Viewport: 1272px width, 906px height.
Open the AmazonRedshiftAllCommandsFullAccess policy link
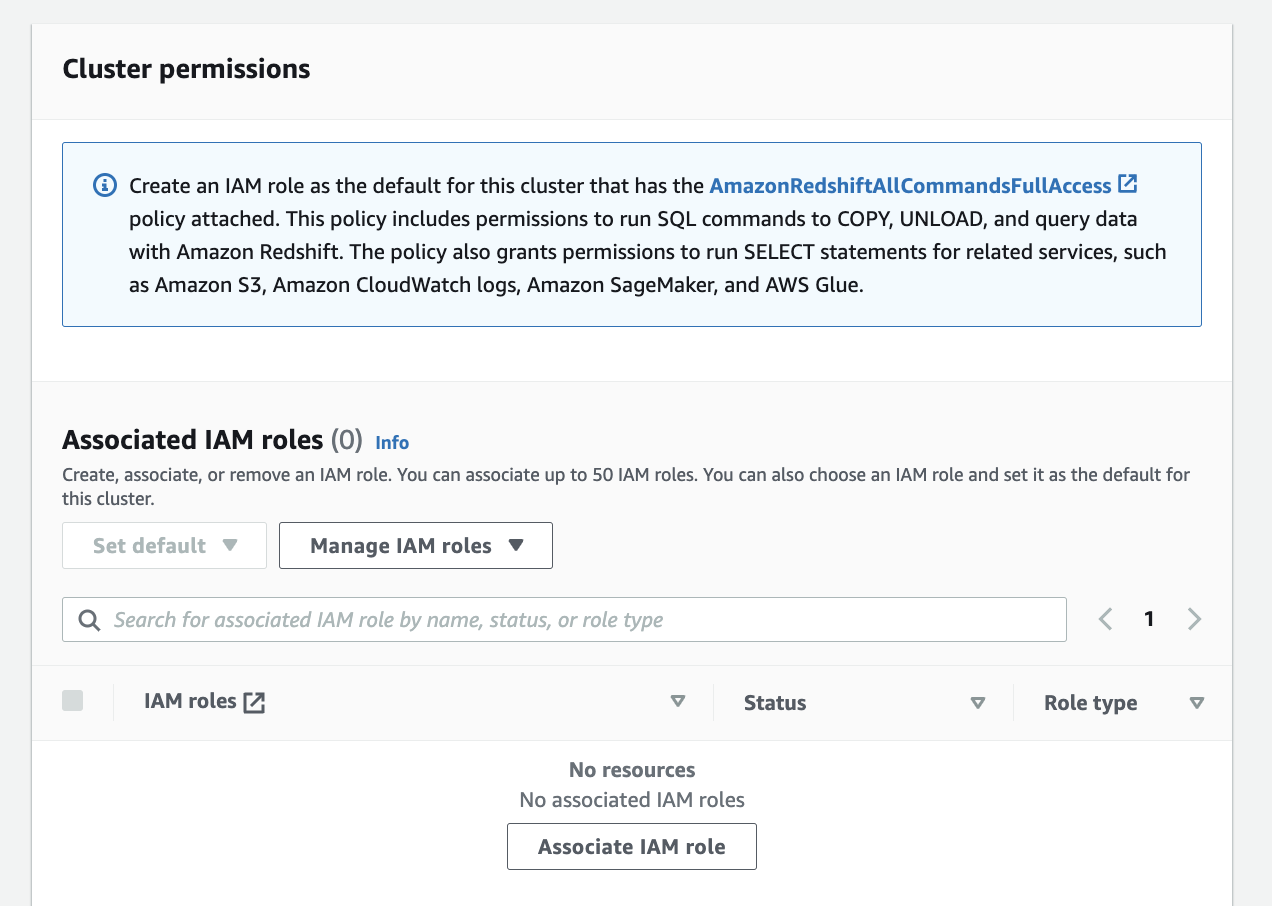click(x=910, y=186)
